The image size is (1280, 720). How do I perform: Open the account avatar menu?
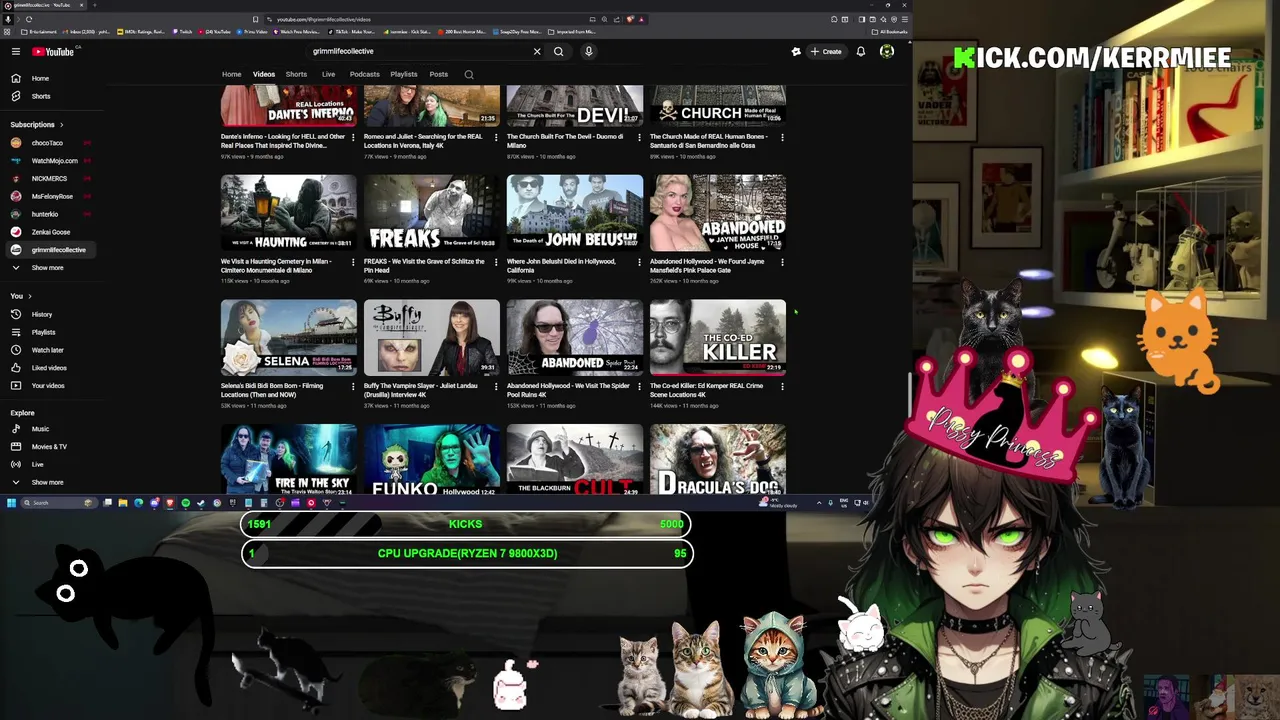click(887, 51)
